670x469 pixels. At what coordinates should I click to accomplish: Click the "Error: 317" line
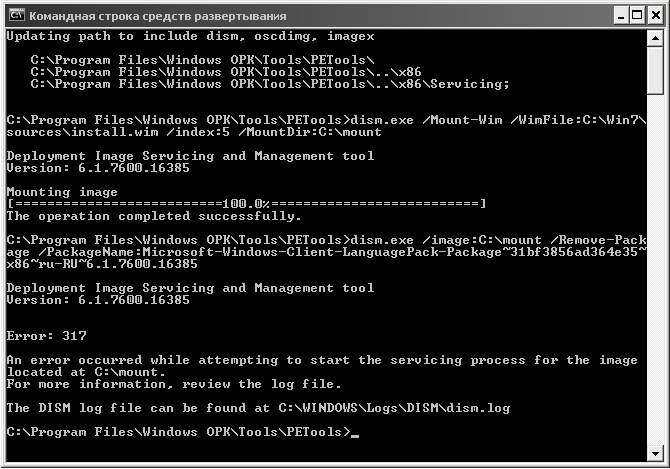point(45,336)
